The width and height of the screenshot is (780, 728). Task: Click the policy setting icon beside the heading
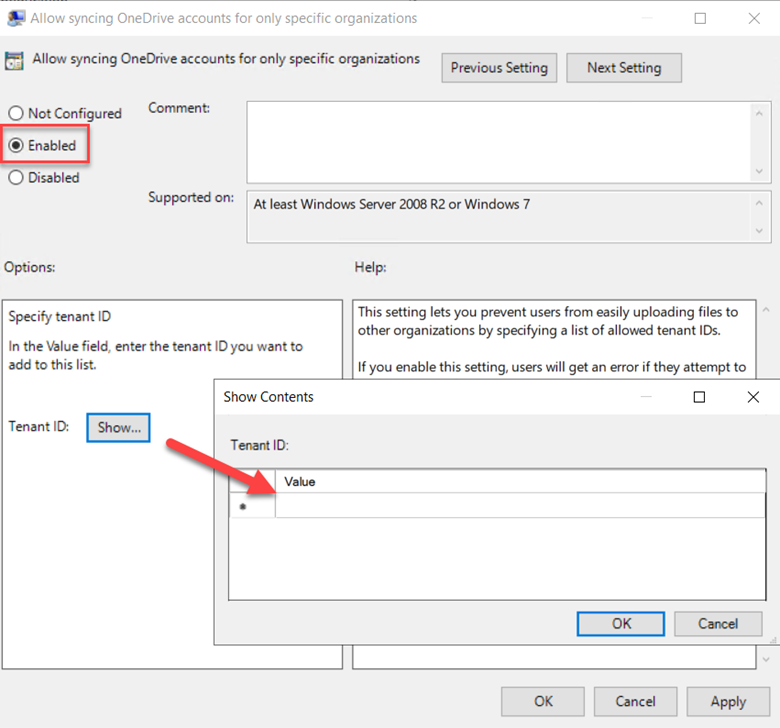coord(14,61)
